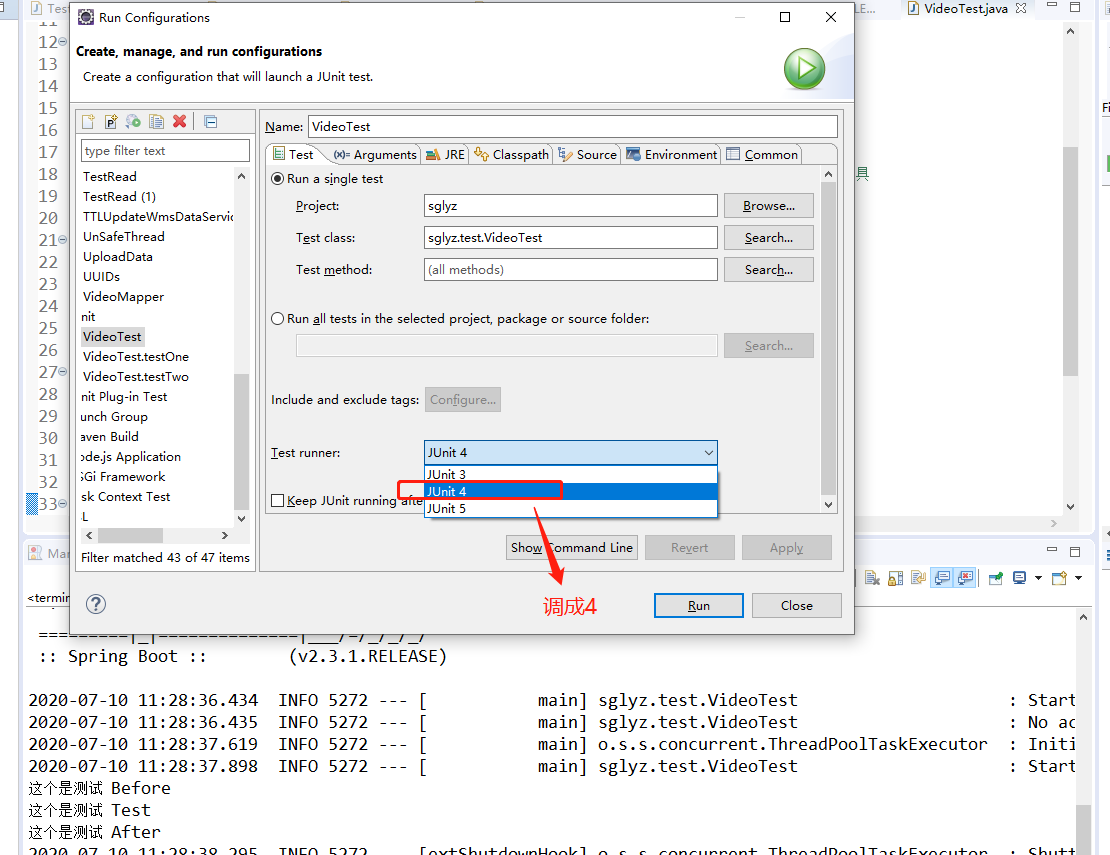This screenshot has width=1110, height=855.
Task: Pin the console view
Action: coord(995,577)
